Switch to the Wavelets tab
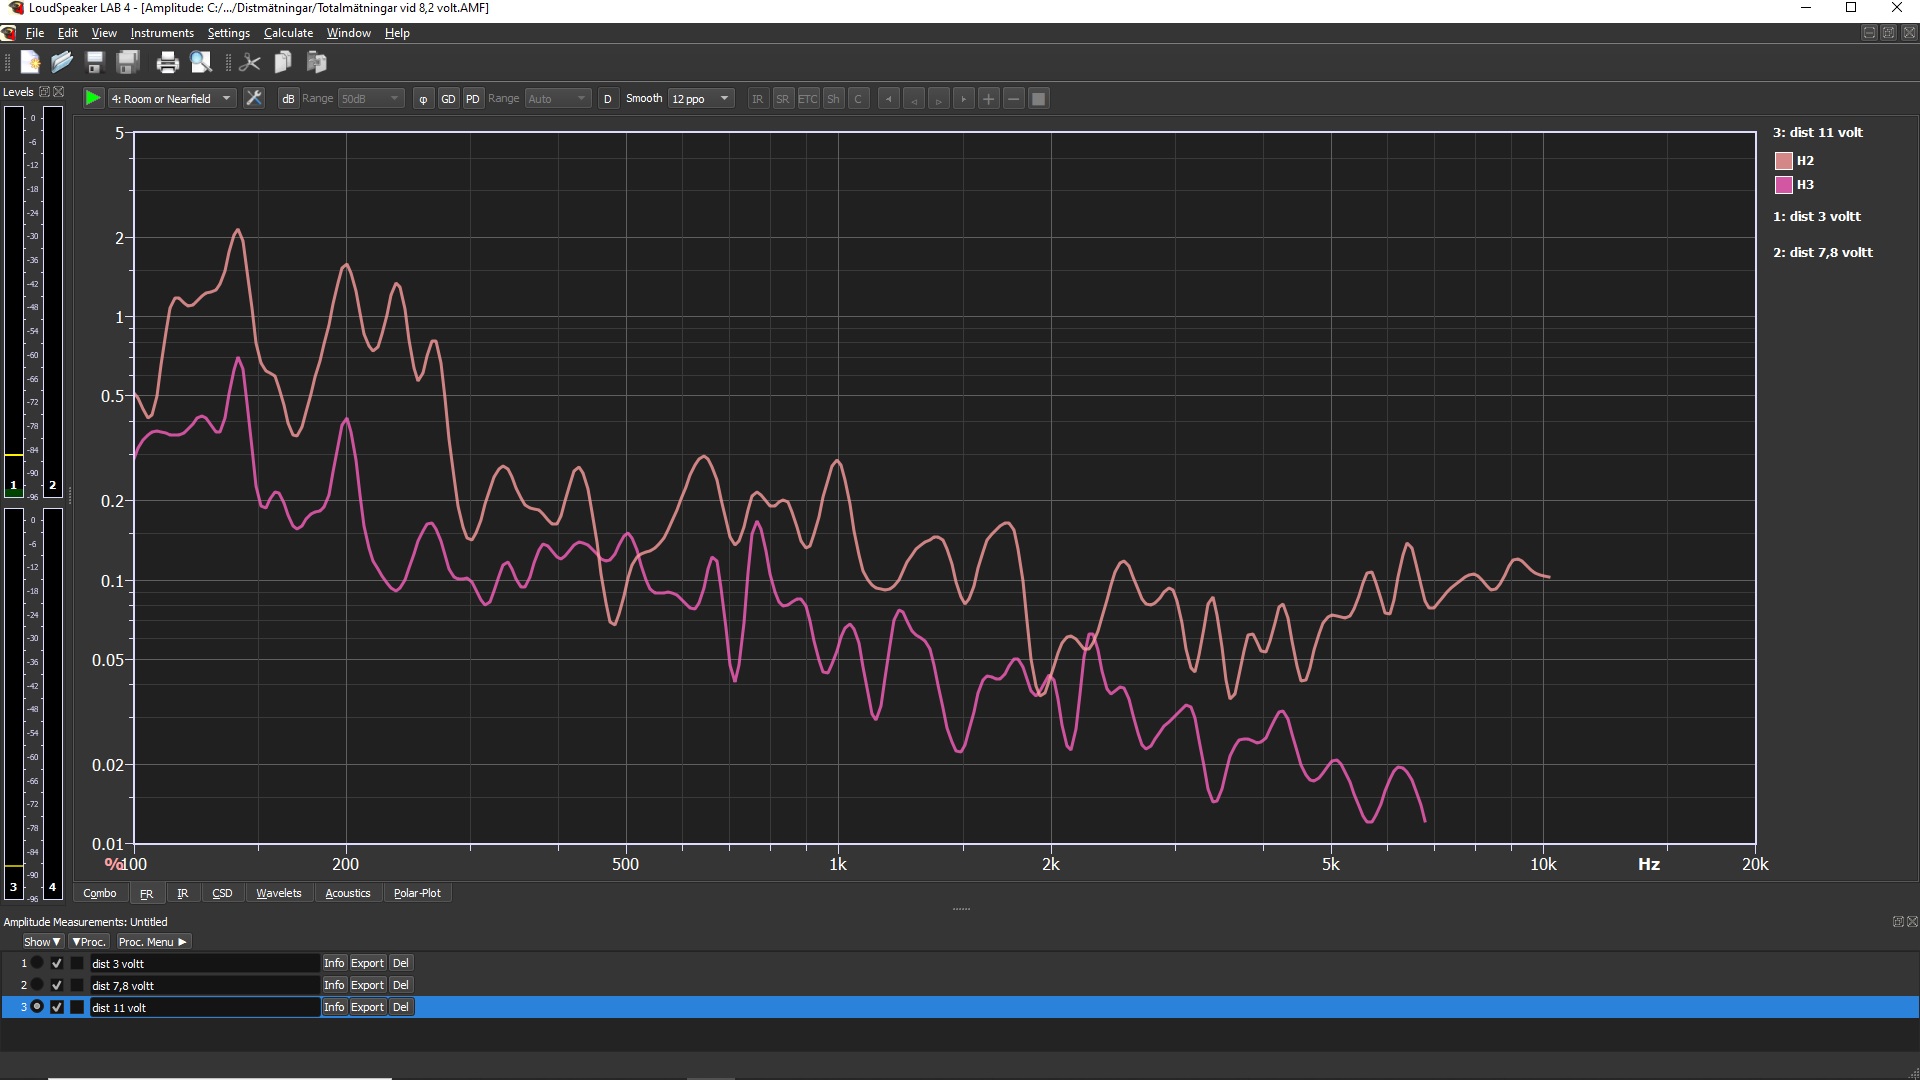The height and width of the screenshot is (1080, 1920). pyautogui.click(x=278, y=893)
